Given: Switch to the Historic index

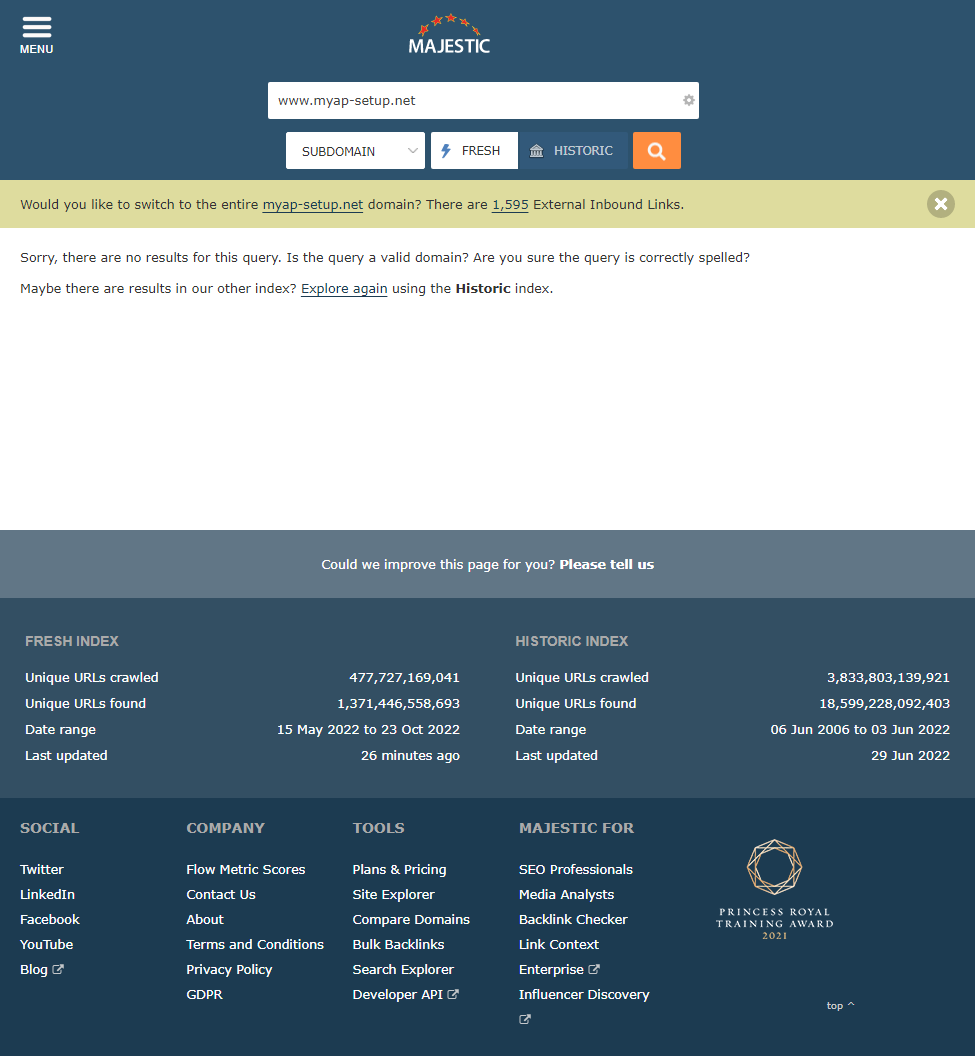Looking at the screenshot, I should [573, 151].
